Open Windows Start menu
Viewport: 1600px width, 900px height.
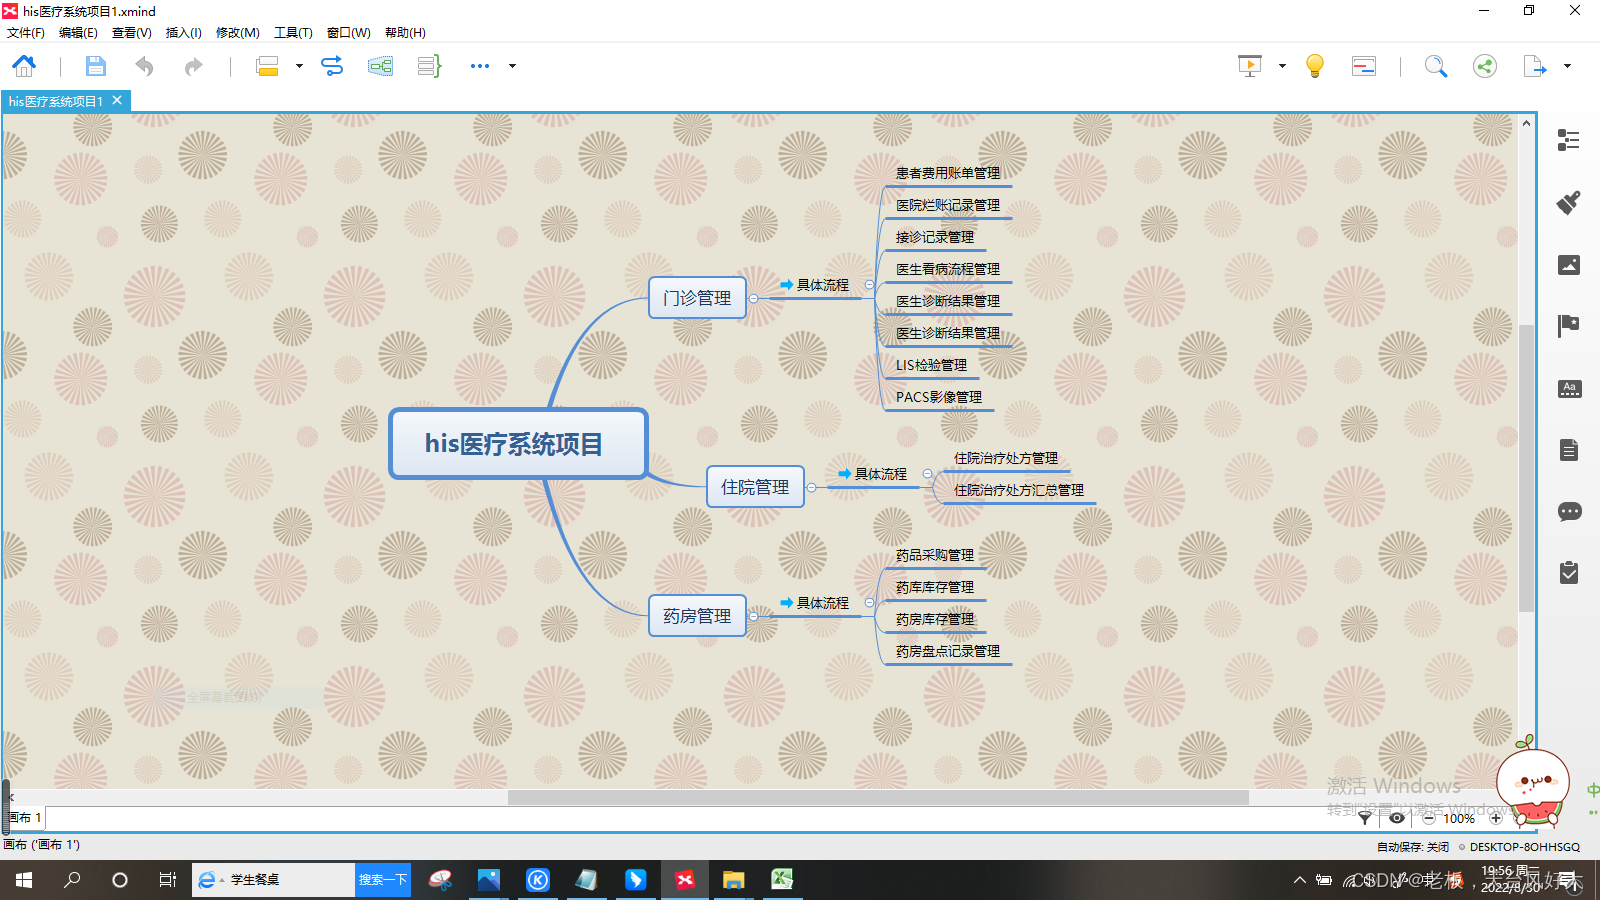(x=24, y=880)
